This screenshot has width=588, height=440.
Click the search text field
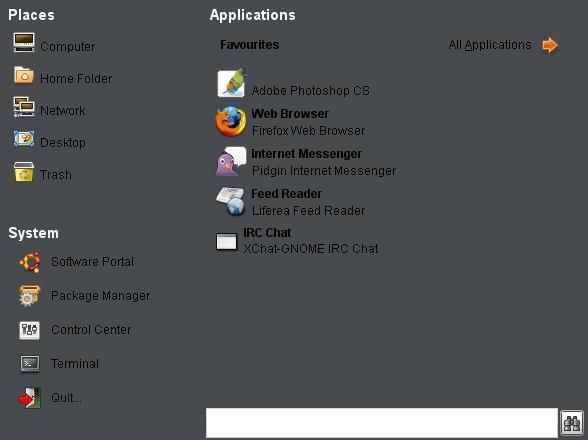click(382, 423)
